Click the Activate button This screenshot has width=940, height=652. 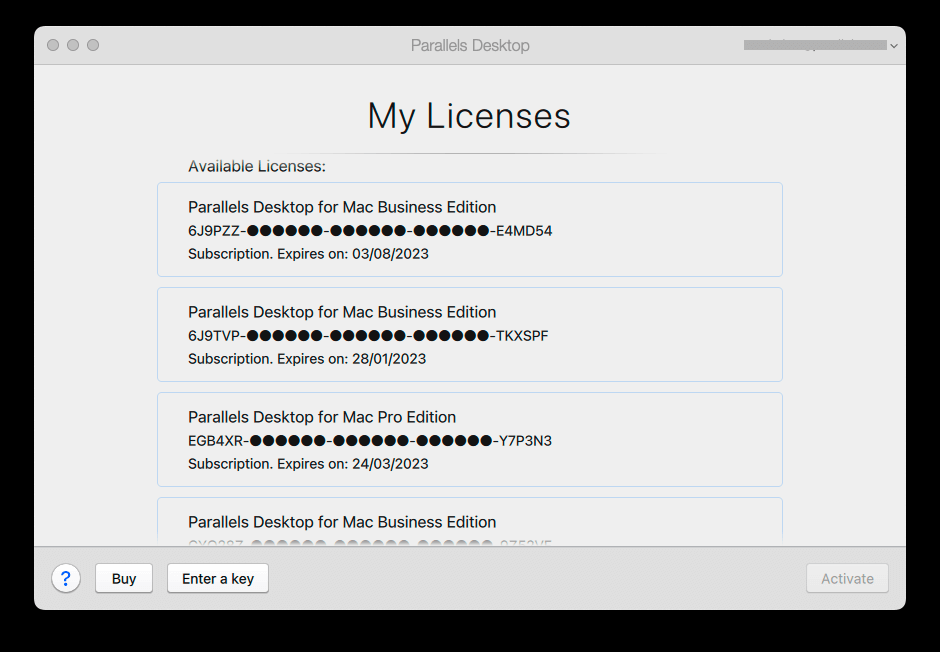click(847, 578)
